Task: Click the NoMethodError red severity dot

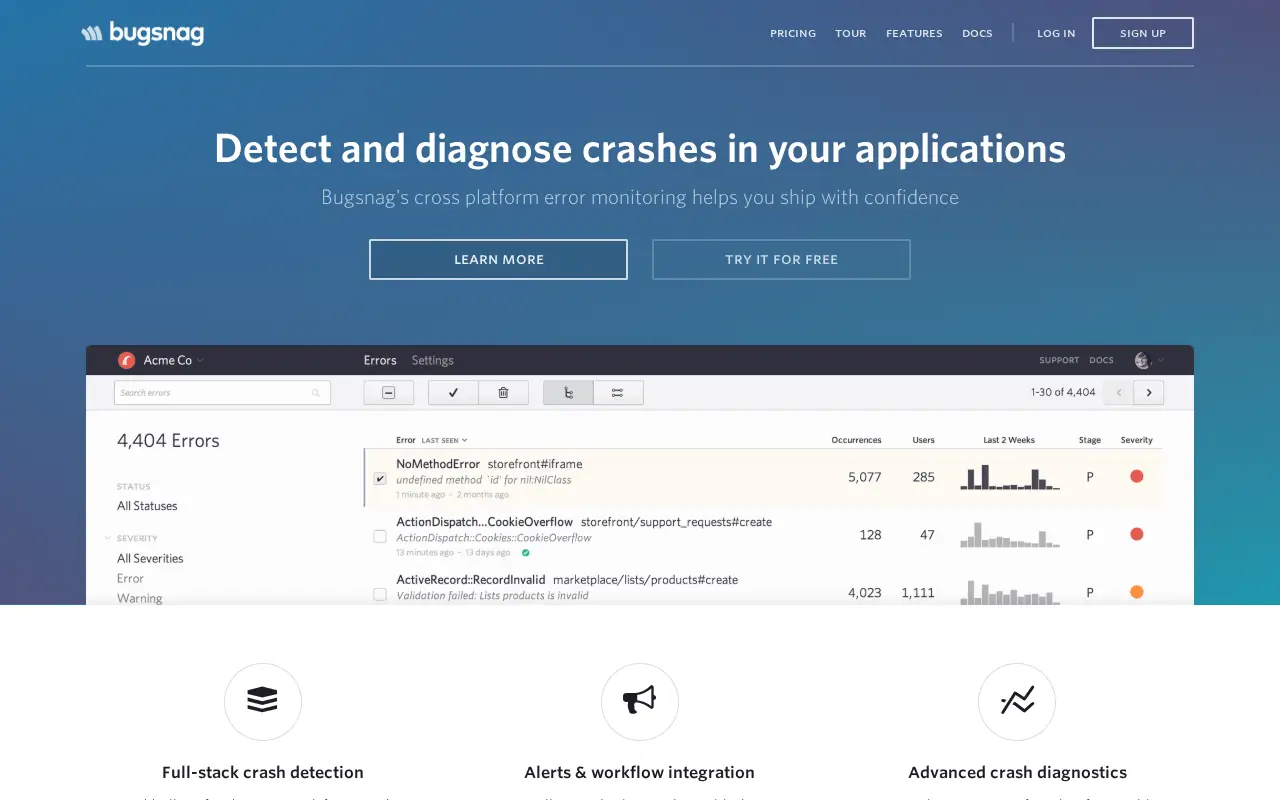Action: [1137, 476]
